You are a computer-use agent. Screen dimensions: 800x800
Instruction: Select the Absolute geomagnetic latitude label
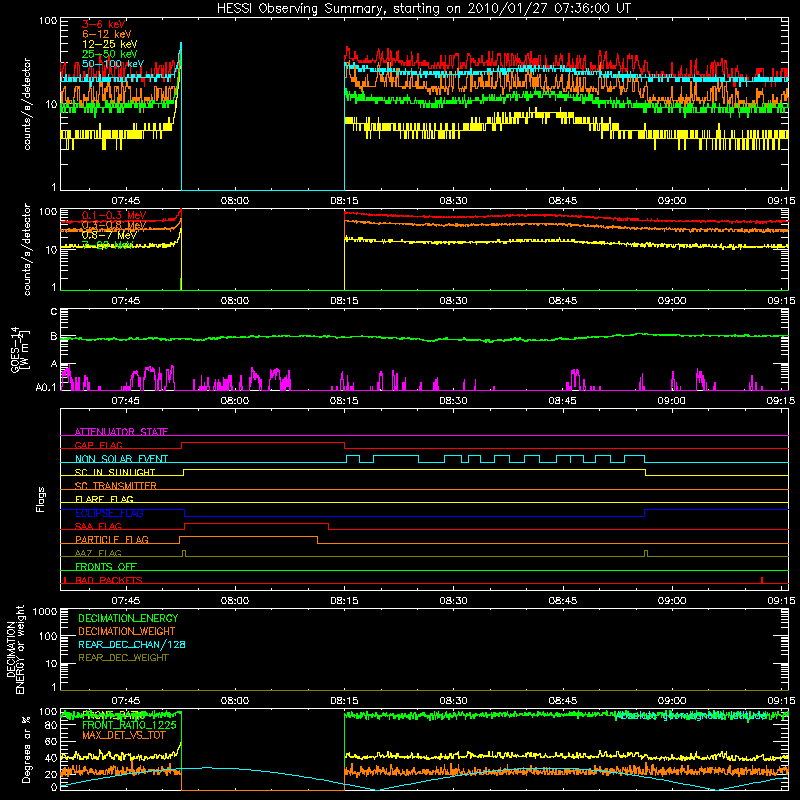[x=691, y=716]
